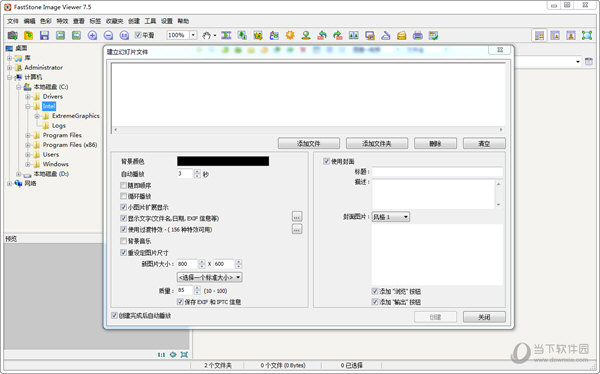Uncheck the 重设定图片尺寸 checkbox

pyautogui.click(x=123, y=252)
